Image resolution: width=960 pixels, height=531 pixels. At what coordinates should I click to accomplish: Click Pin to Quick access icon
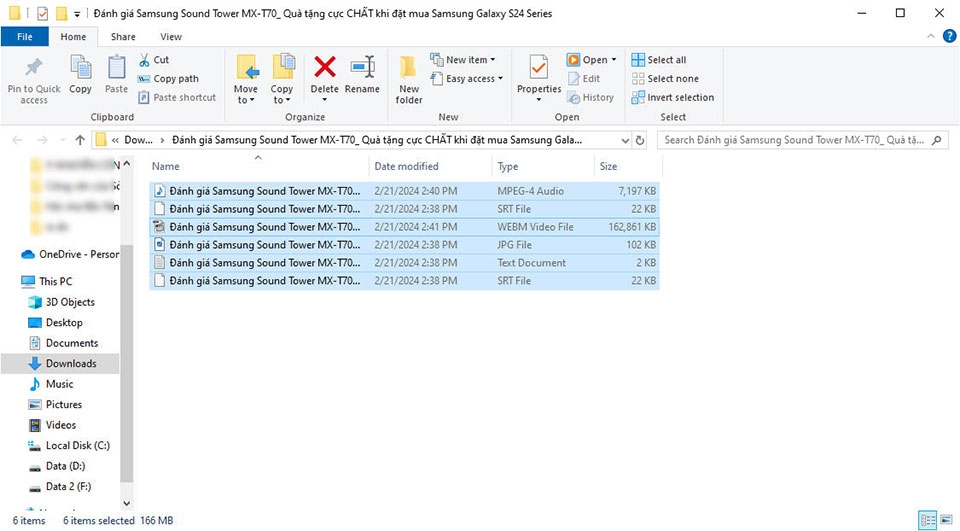point(34,67)
